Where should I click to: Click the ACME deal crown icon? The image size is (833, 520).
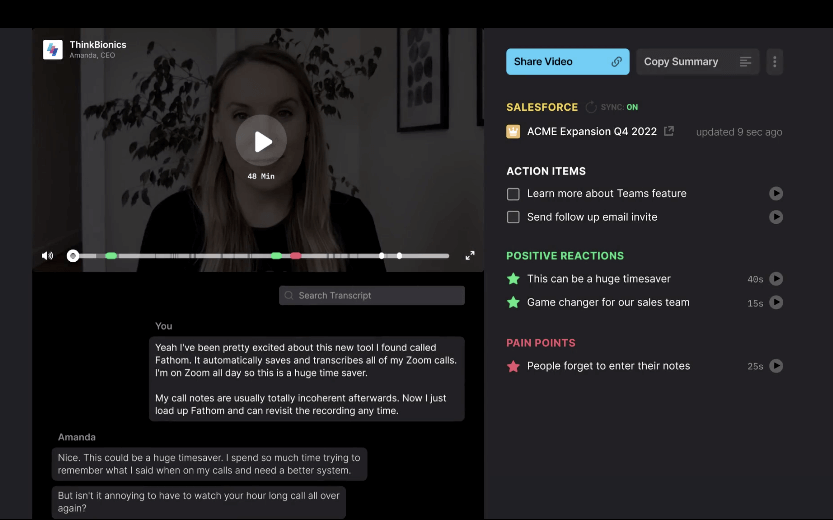513,131
